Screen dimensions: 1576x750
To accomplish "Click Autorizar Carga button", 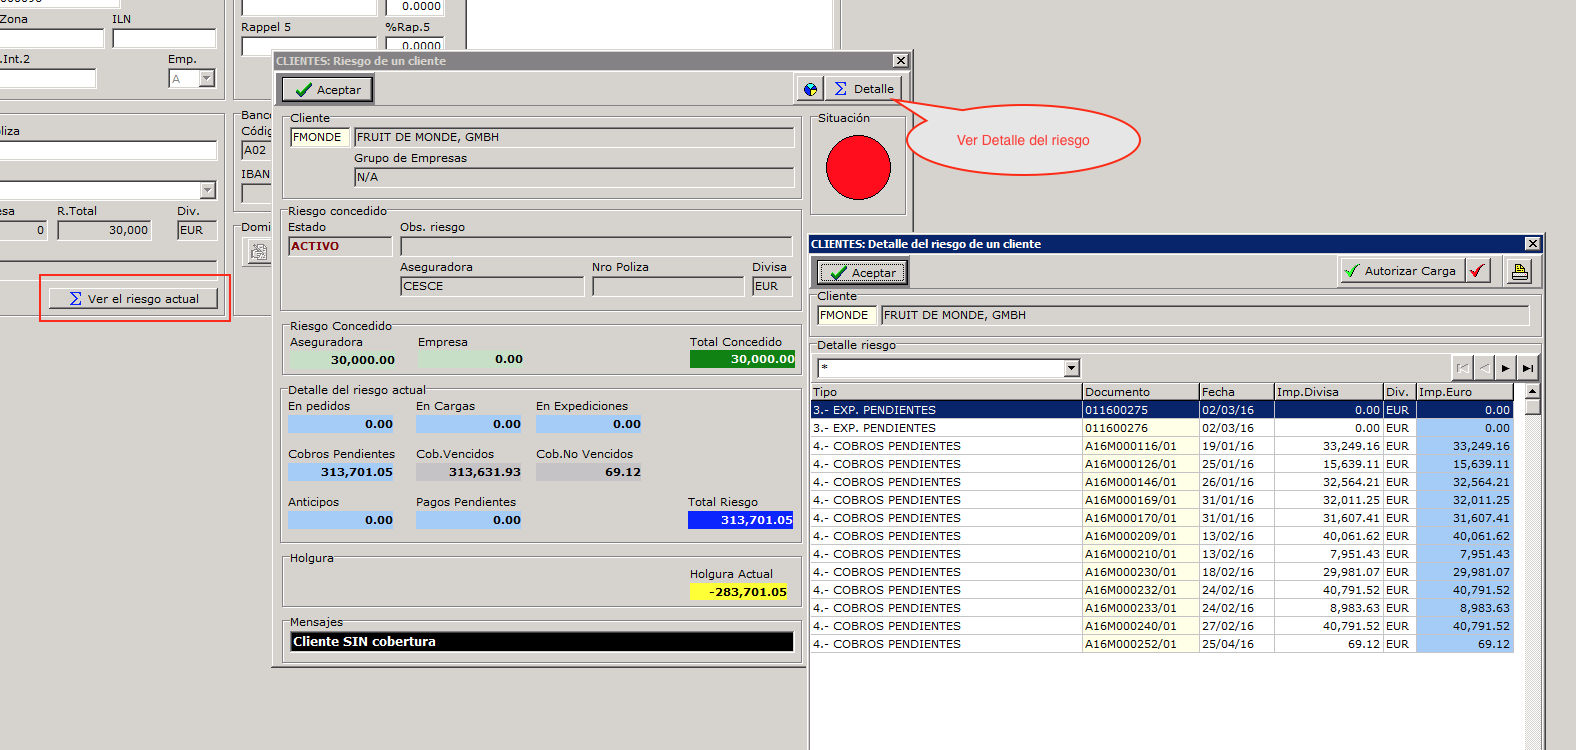I will (x=1402, y=271).
